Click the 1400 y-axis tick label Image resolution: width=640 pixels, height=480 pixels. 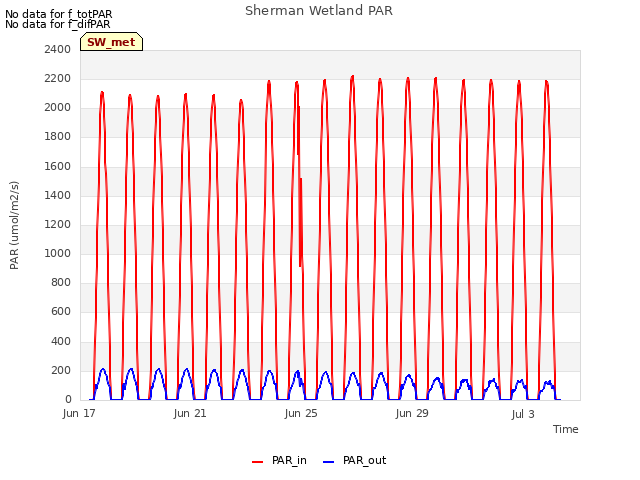point(58,196)
